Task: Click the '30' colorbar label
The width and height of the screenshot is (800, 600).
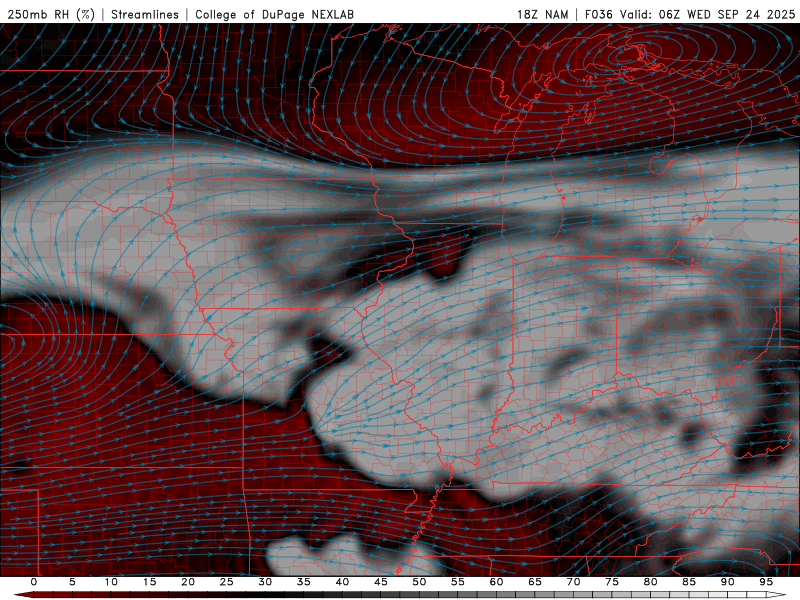Action: coord(265,582)
